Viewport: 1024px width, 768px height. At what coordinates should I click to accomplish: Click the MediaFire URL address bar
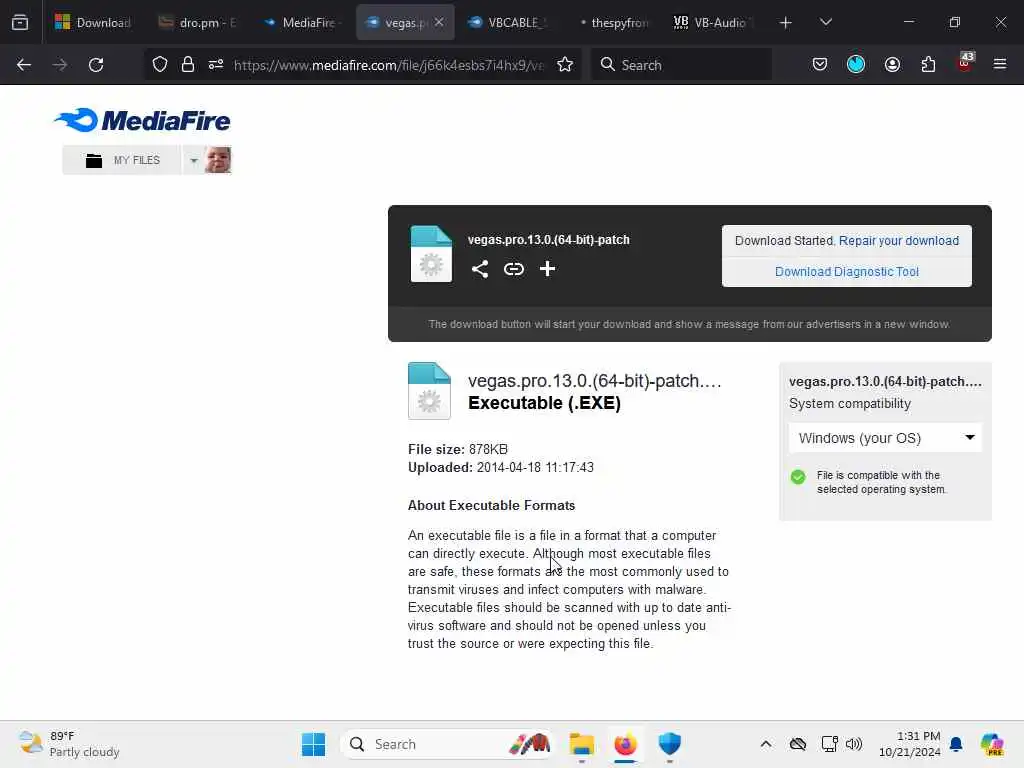tap(388, 65)
